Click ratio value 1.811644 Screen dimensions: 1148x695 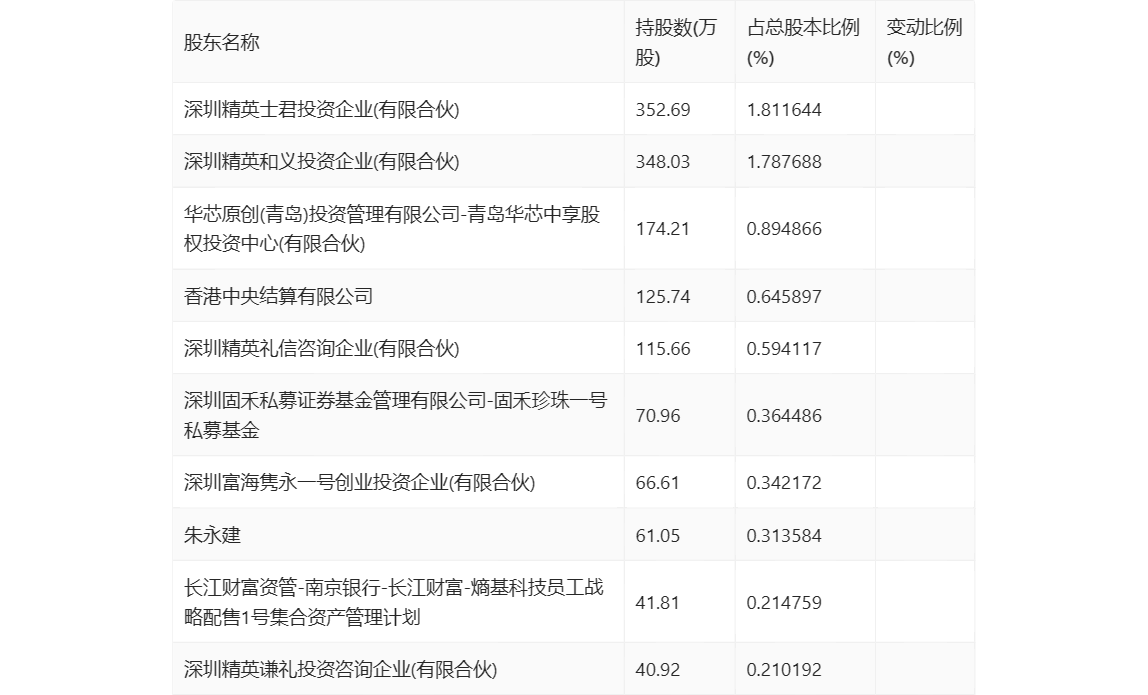tap(784, 110)
